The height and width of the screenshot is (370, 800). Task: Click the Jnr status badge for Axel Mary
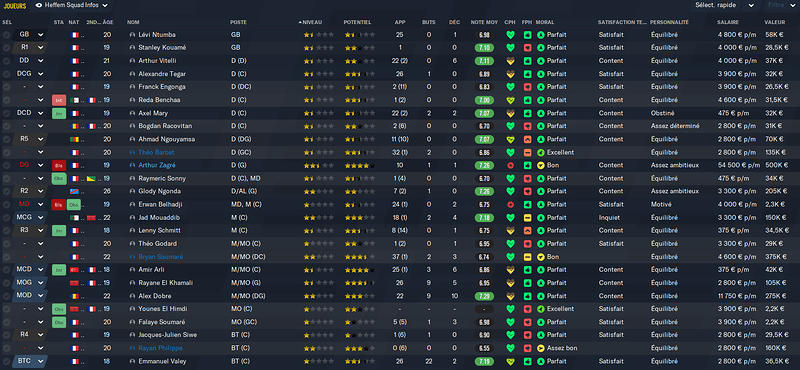[59, 113]
